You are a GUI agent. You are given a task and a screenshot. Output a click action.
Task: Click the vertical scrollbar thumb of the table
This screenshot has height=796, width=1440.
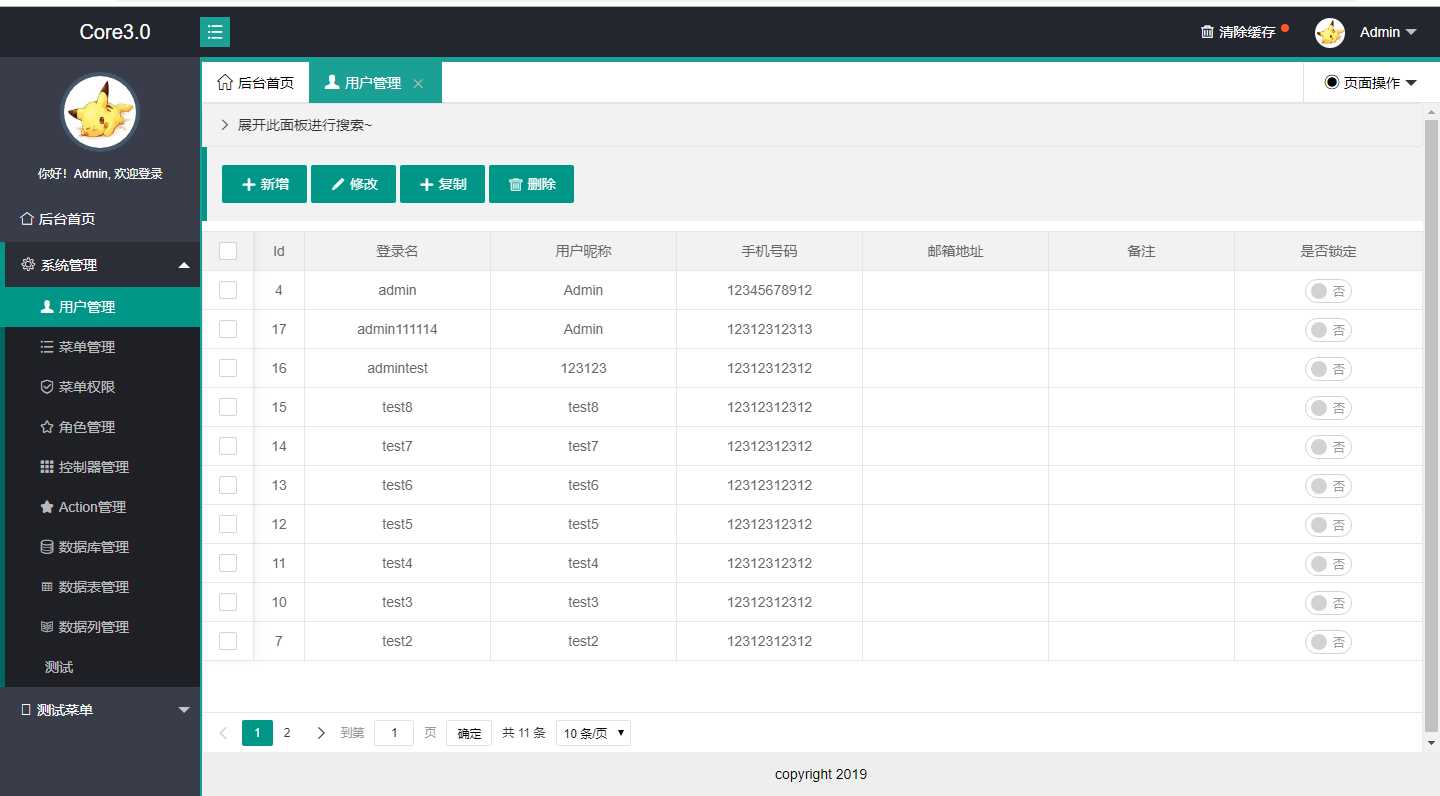pyautogui.click(x=1431, y=426)
